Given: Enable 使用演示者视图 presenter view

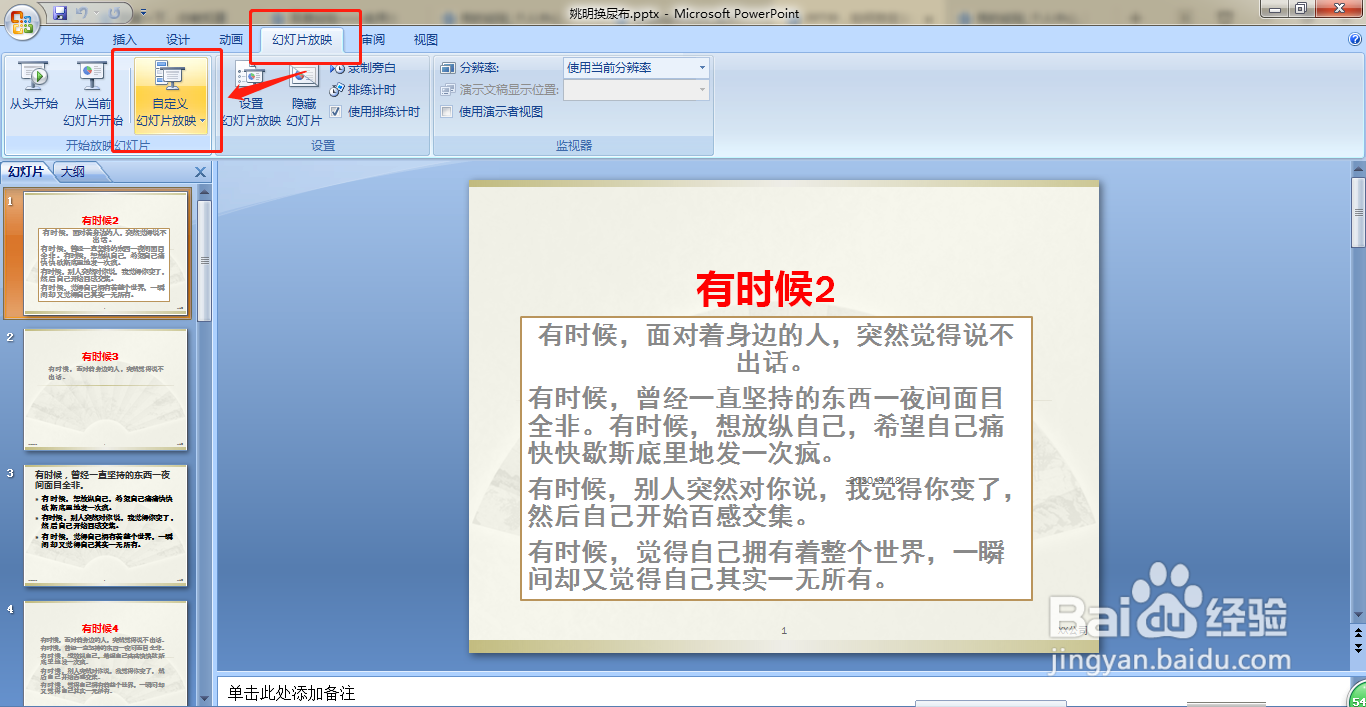Looking at the screenshot, I should 446,111.
